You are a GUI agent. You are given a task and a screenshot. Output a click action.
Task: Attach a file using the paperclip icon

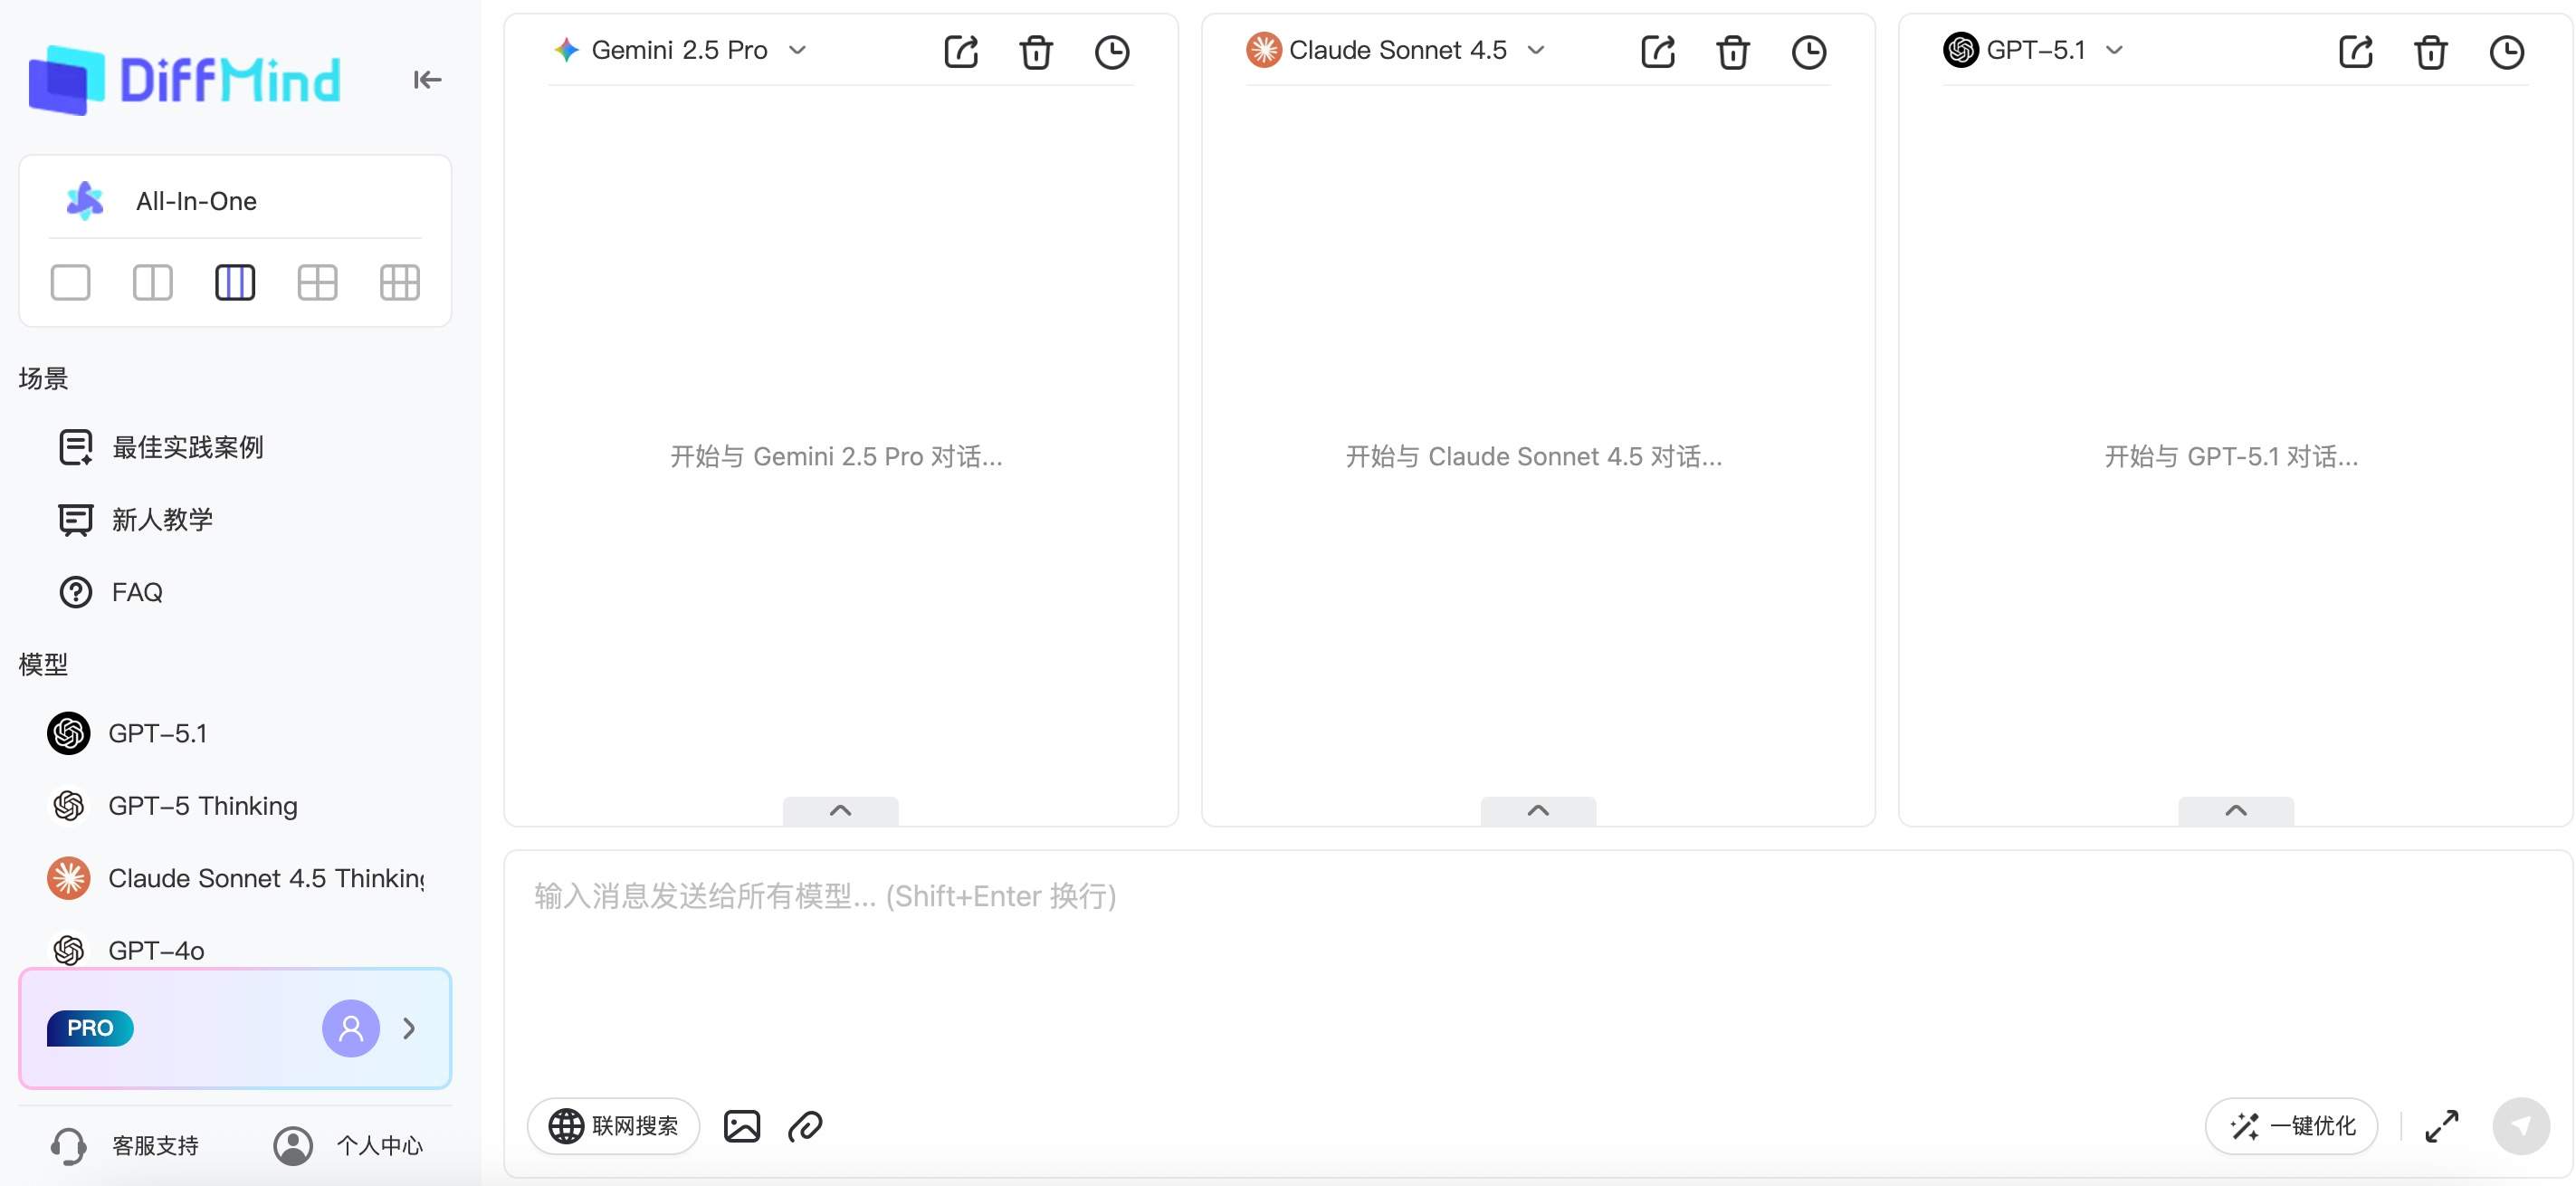point(805,1126)
